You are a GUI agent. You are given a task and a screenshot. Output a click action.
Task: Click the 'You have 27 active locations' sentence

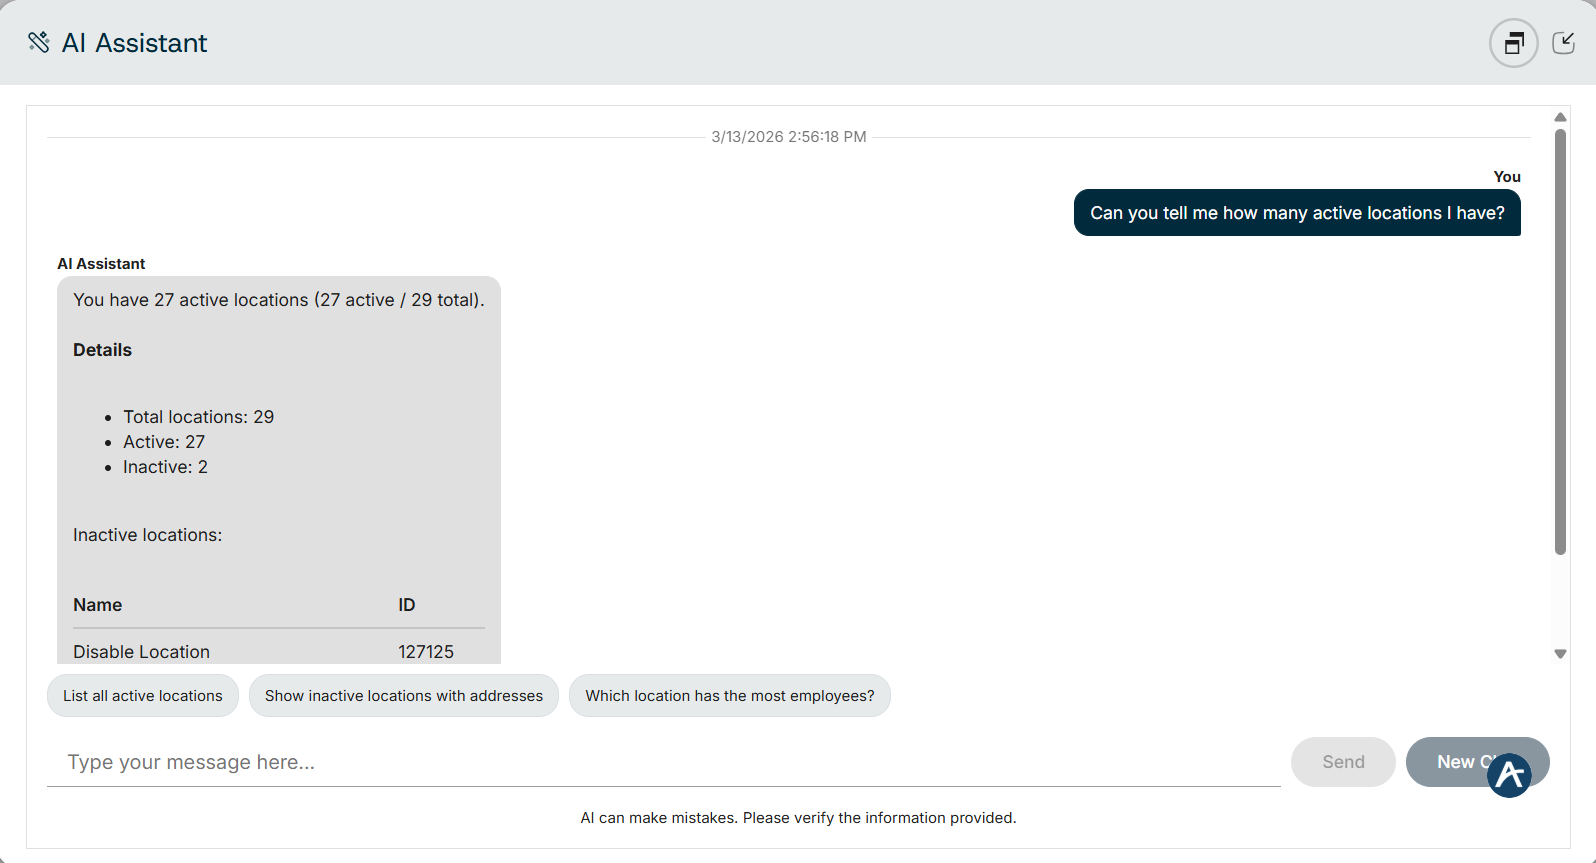click(x=279, y=300)
